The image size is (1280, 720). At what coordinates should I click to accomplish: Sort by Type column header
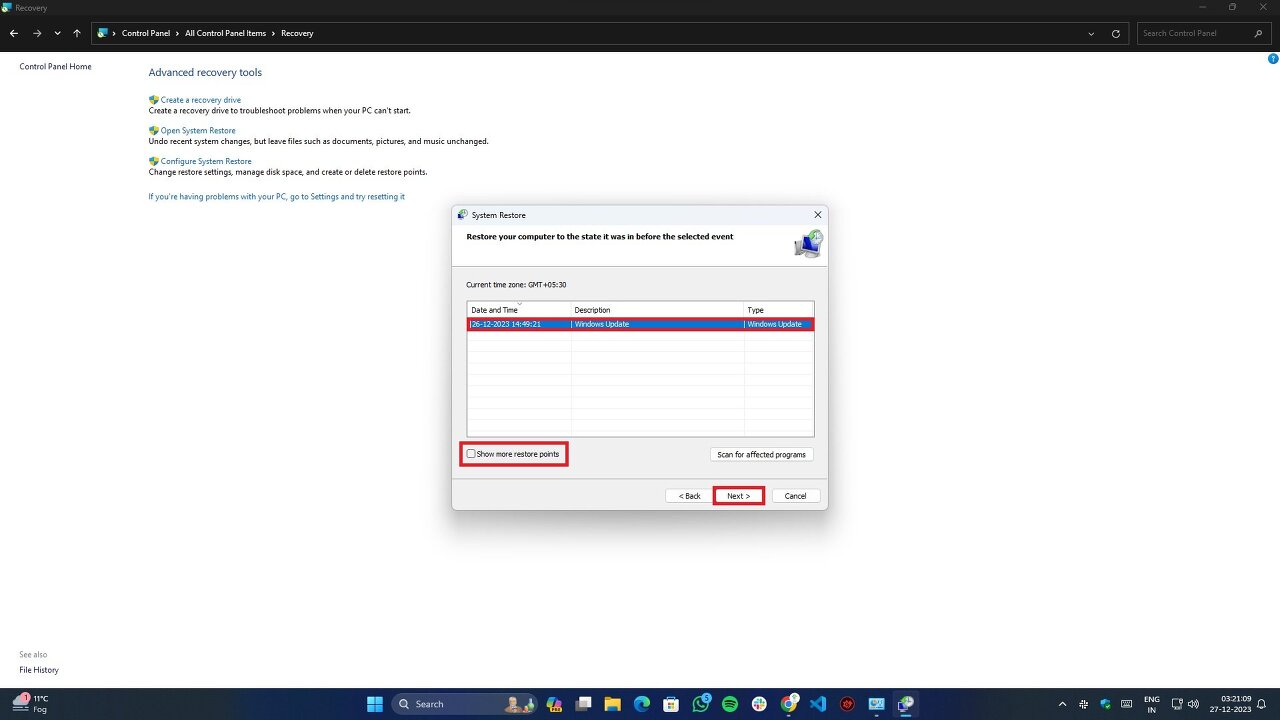coord(778,310)
